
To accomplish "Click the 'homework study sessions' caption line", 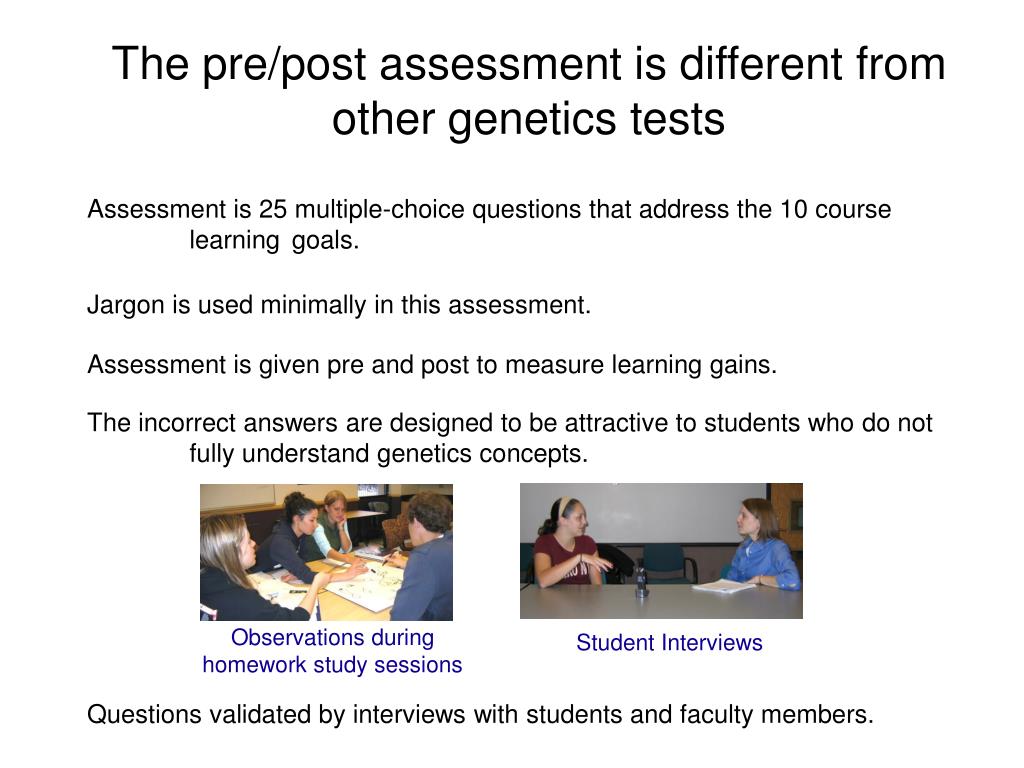I will tap(332, 665).
